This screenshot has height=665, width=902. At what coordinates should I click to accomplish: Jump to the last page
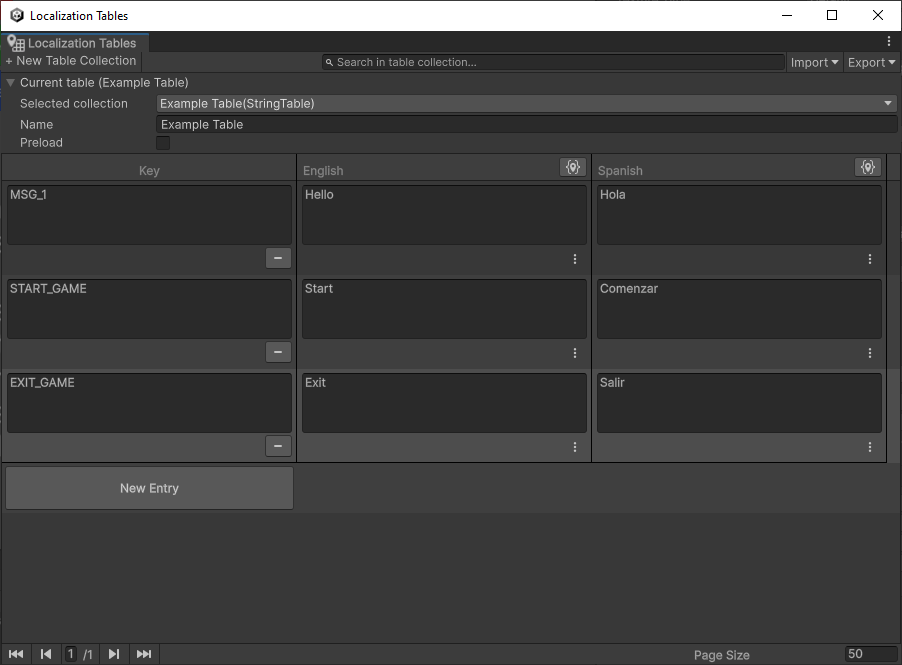pos(144,654)
